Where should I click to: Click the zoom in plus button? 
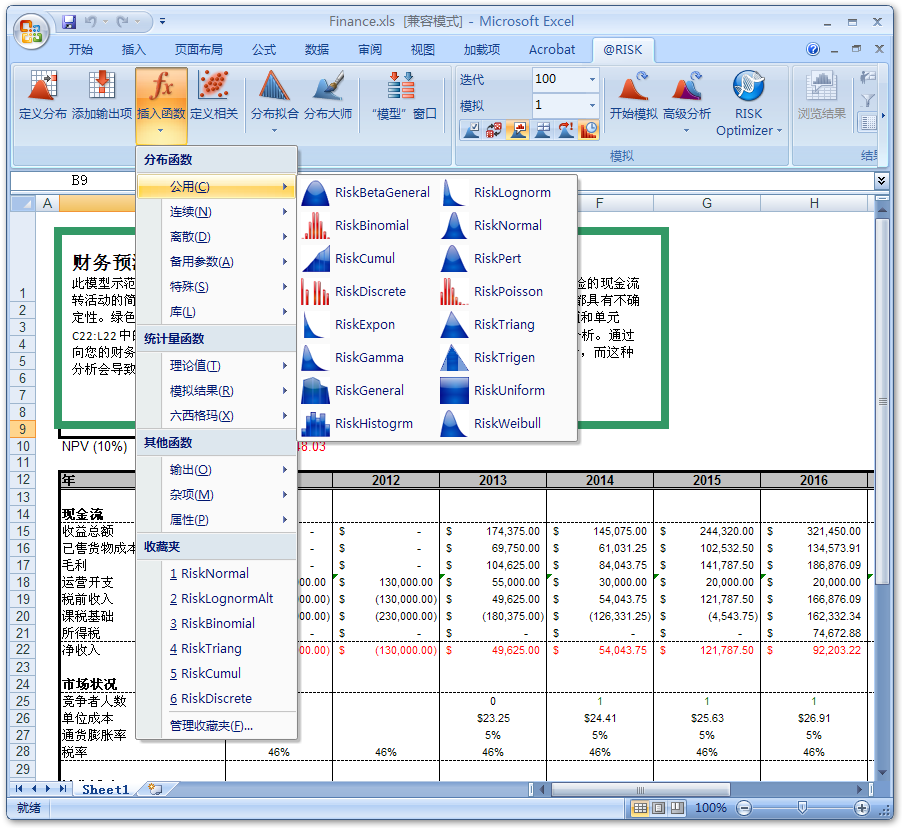coord(862,808)
